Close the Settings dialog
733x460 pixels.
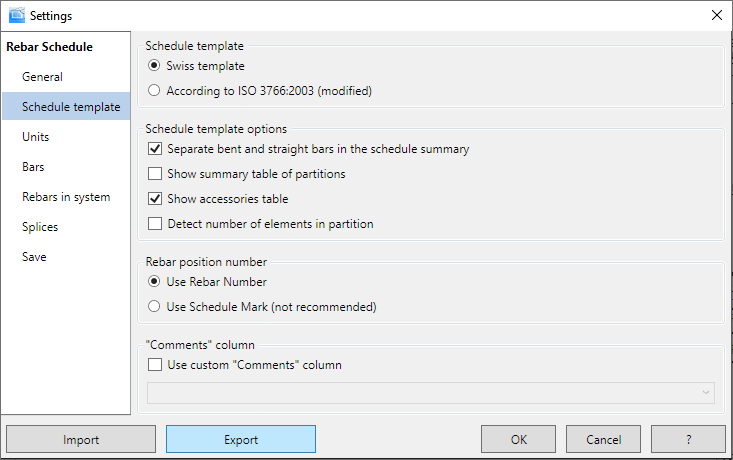coord(716,15)
